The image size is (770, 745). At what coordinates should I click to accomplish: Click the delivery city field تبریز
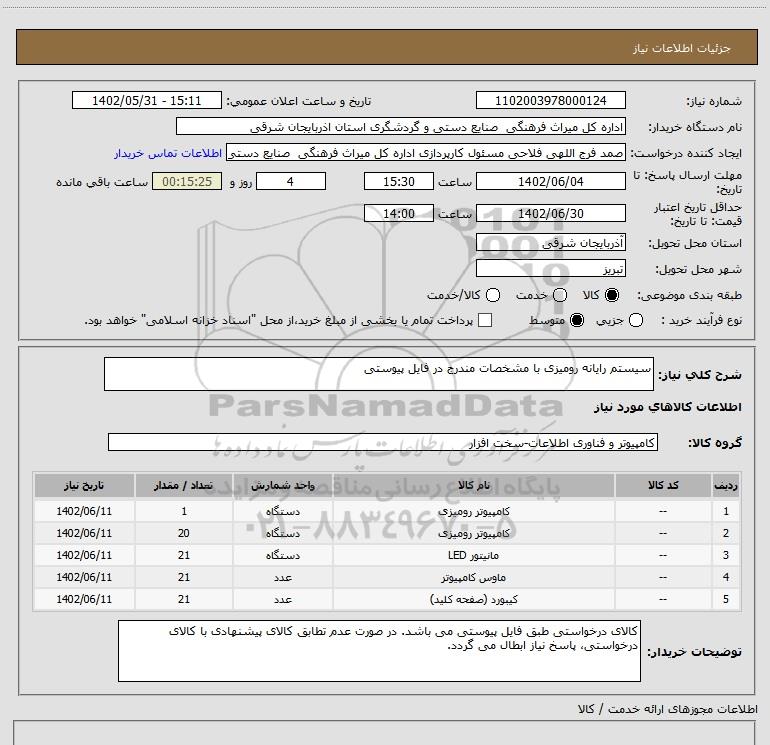point(550,269)
